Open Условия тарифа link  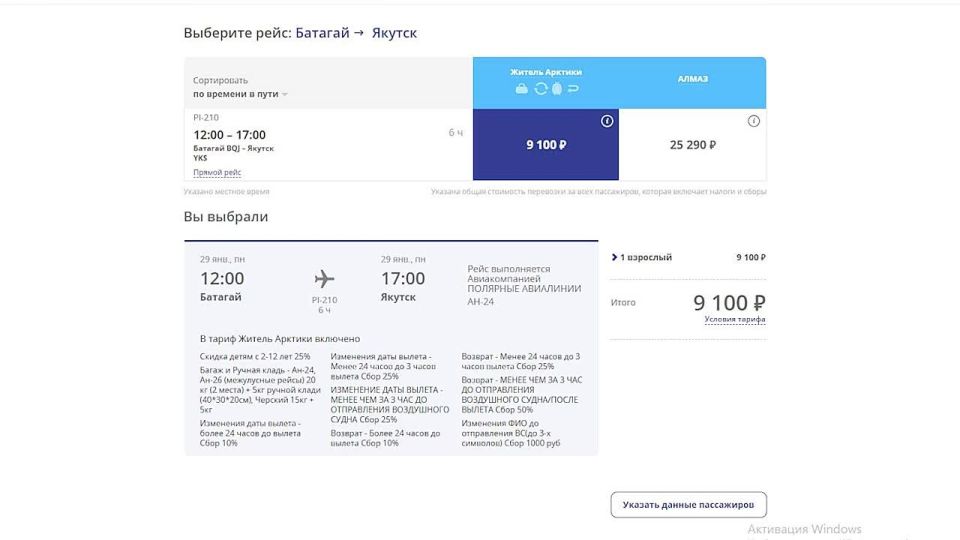(735, 320)
